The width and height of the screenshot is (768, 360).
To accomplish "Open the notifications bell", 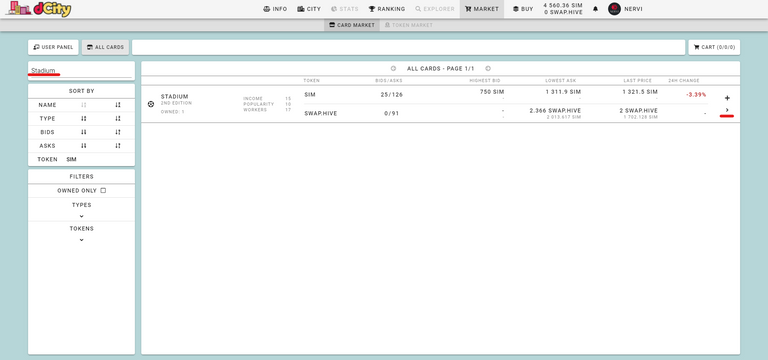I will tap(596, 9).
